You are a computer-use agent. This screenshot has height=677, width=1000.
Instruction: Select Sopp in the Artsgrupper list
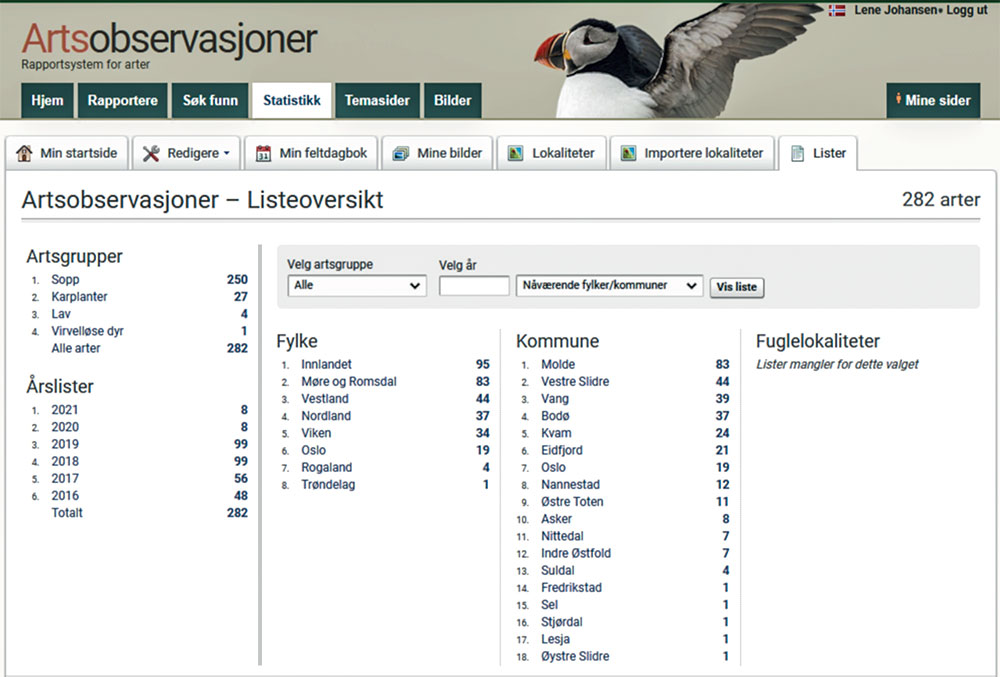coord(65,280)
